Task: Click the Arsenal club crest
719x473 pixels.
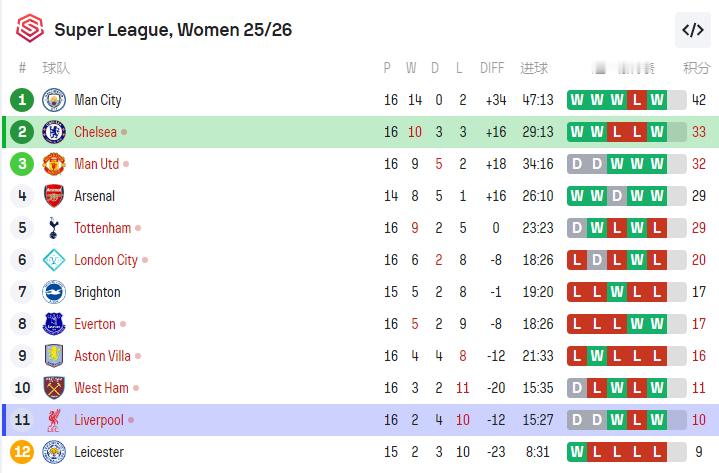Action: (x=54, y=196)
